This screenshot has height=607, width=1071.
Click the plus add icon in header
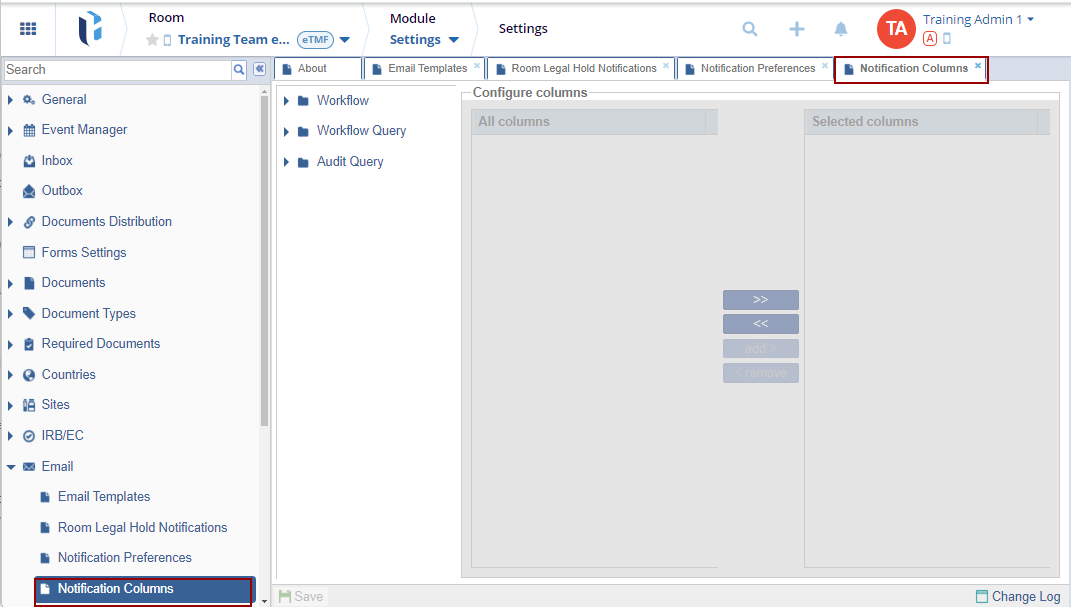796,29
